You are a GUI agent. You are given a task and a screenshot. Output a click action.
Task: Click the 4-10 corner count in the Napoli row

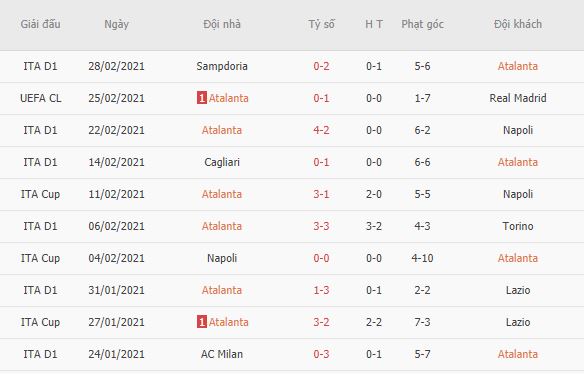422,258
